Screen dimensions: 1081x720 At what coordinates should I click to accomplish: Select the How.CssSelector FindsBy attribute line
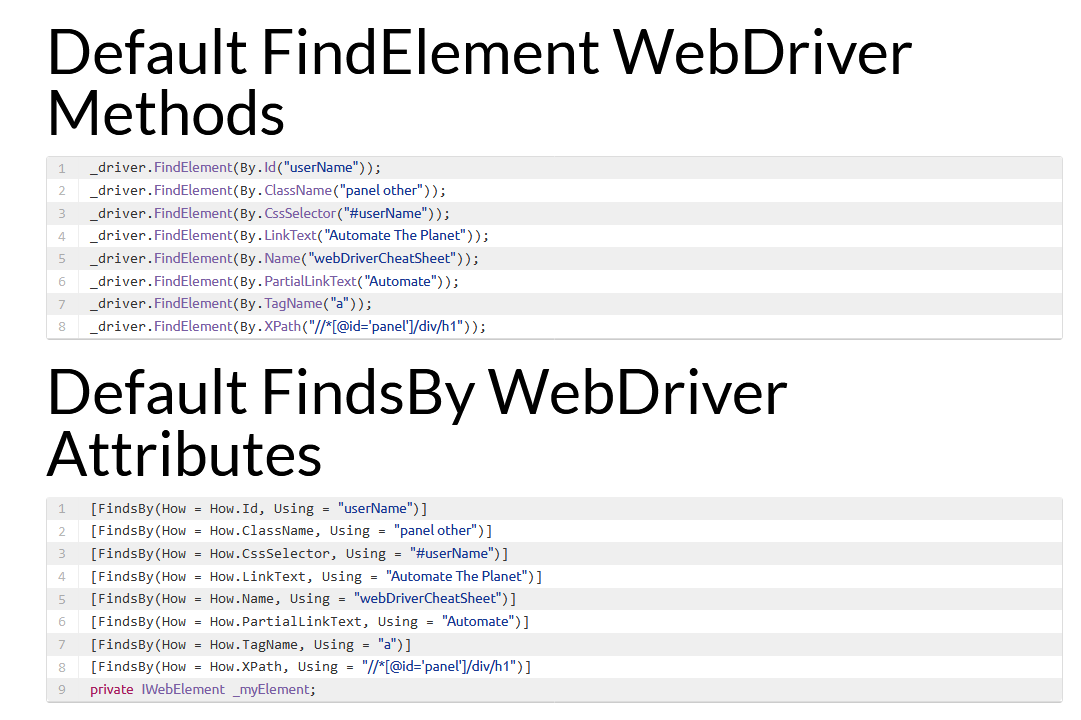(x=299, y=553)
